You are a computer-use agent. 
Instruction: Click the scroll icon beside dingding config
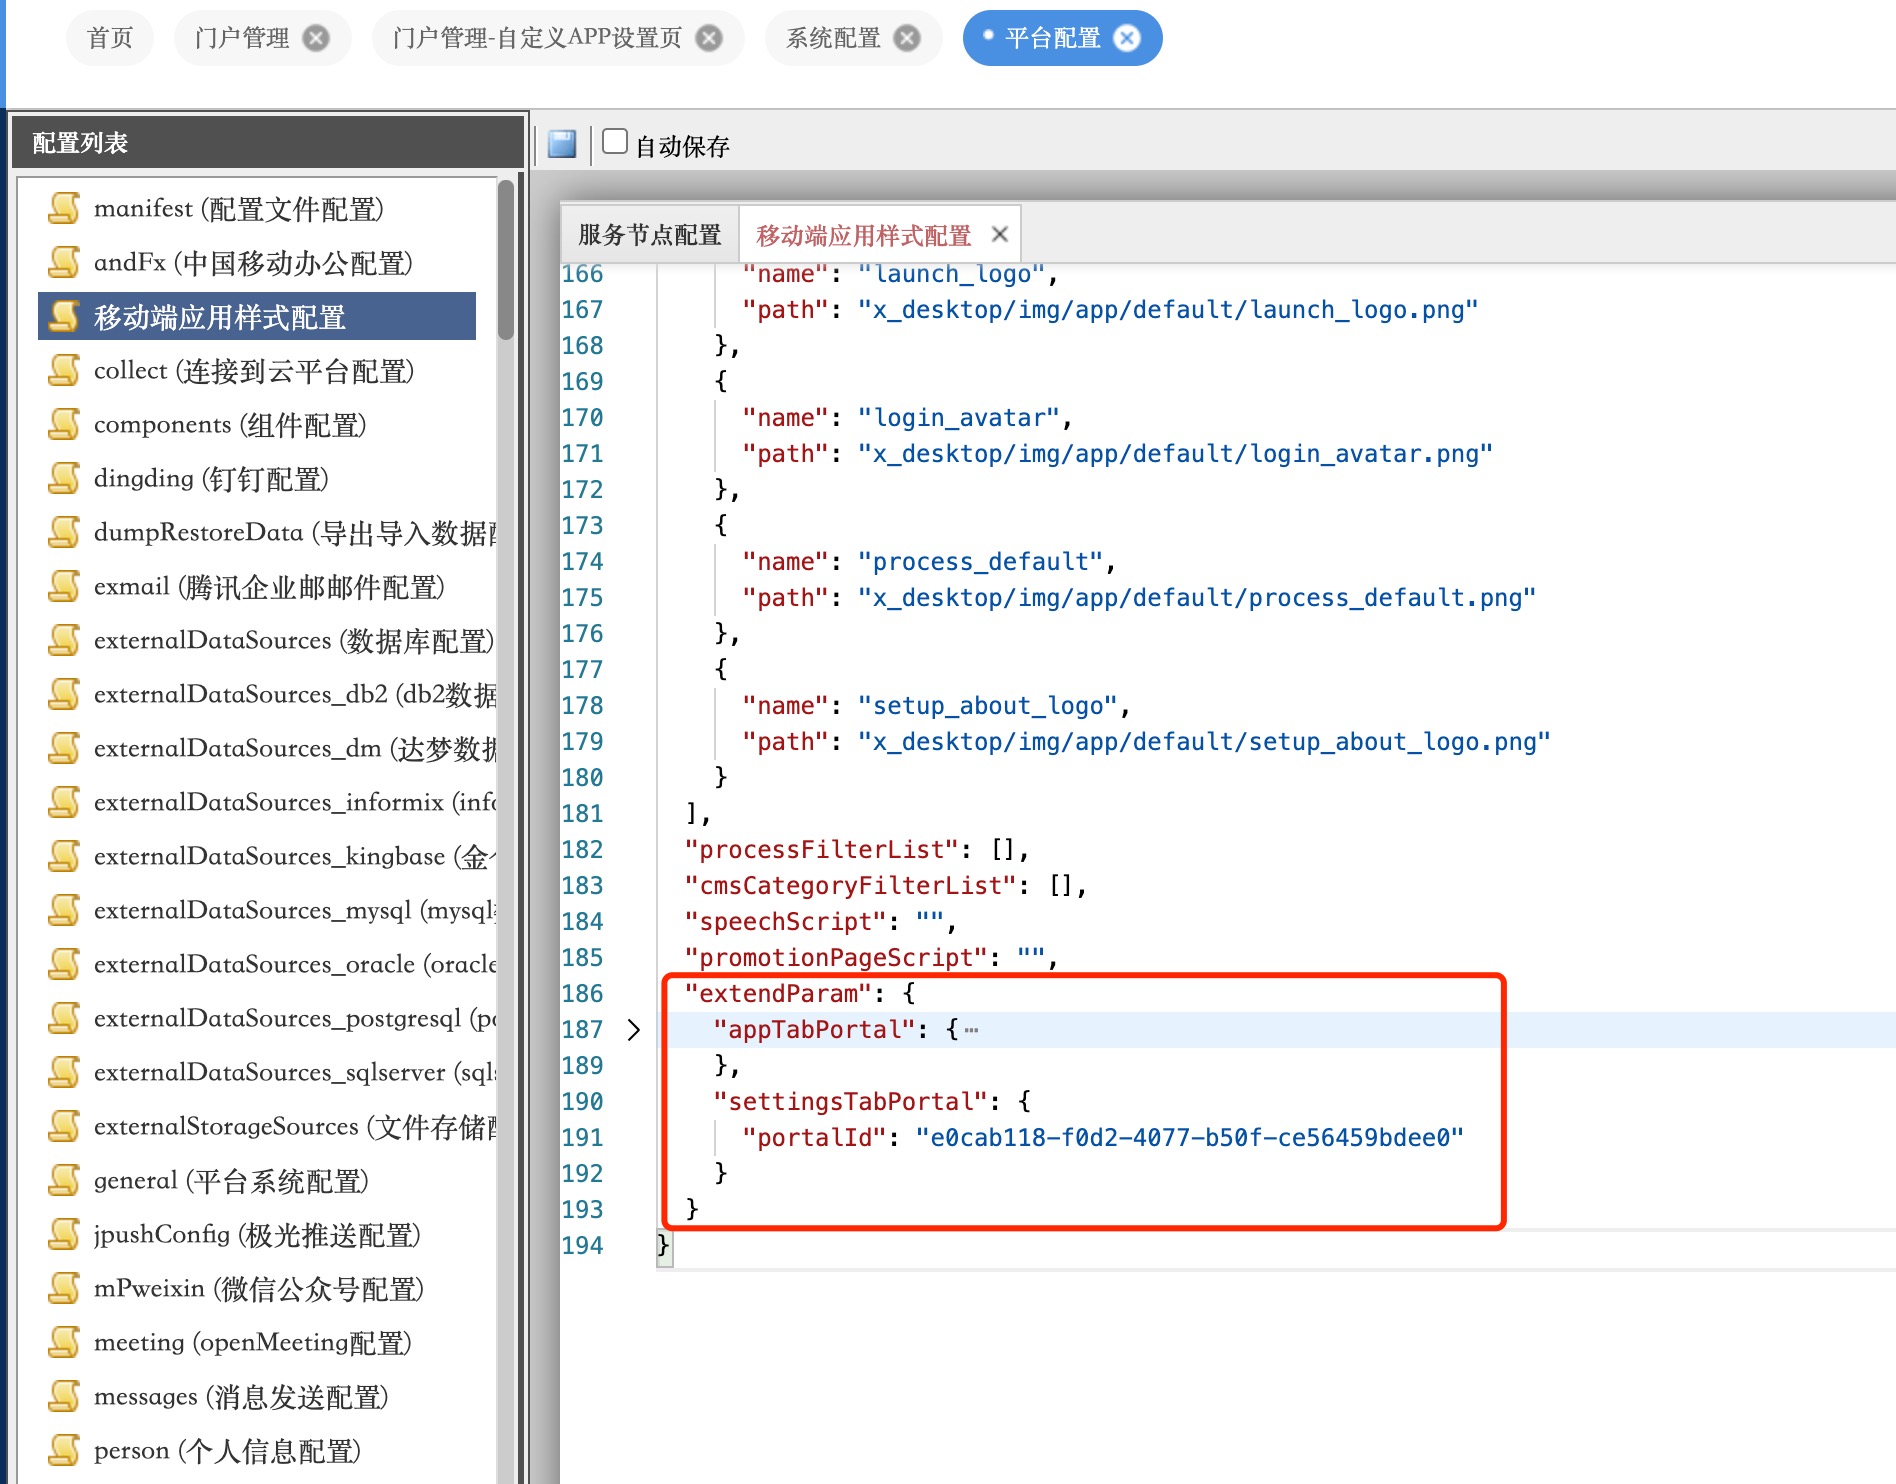(64, 478)
